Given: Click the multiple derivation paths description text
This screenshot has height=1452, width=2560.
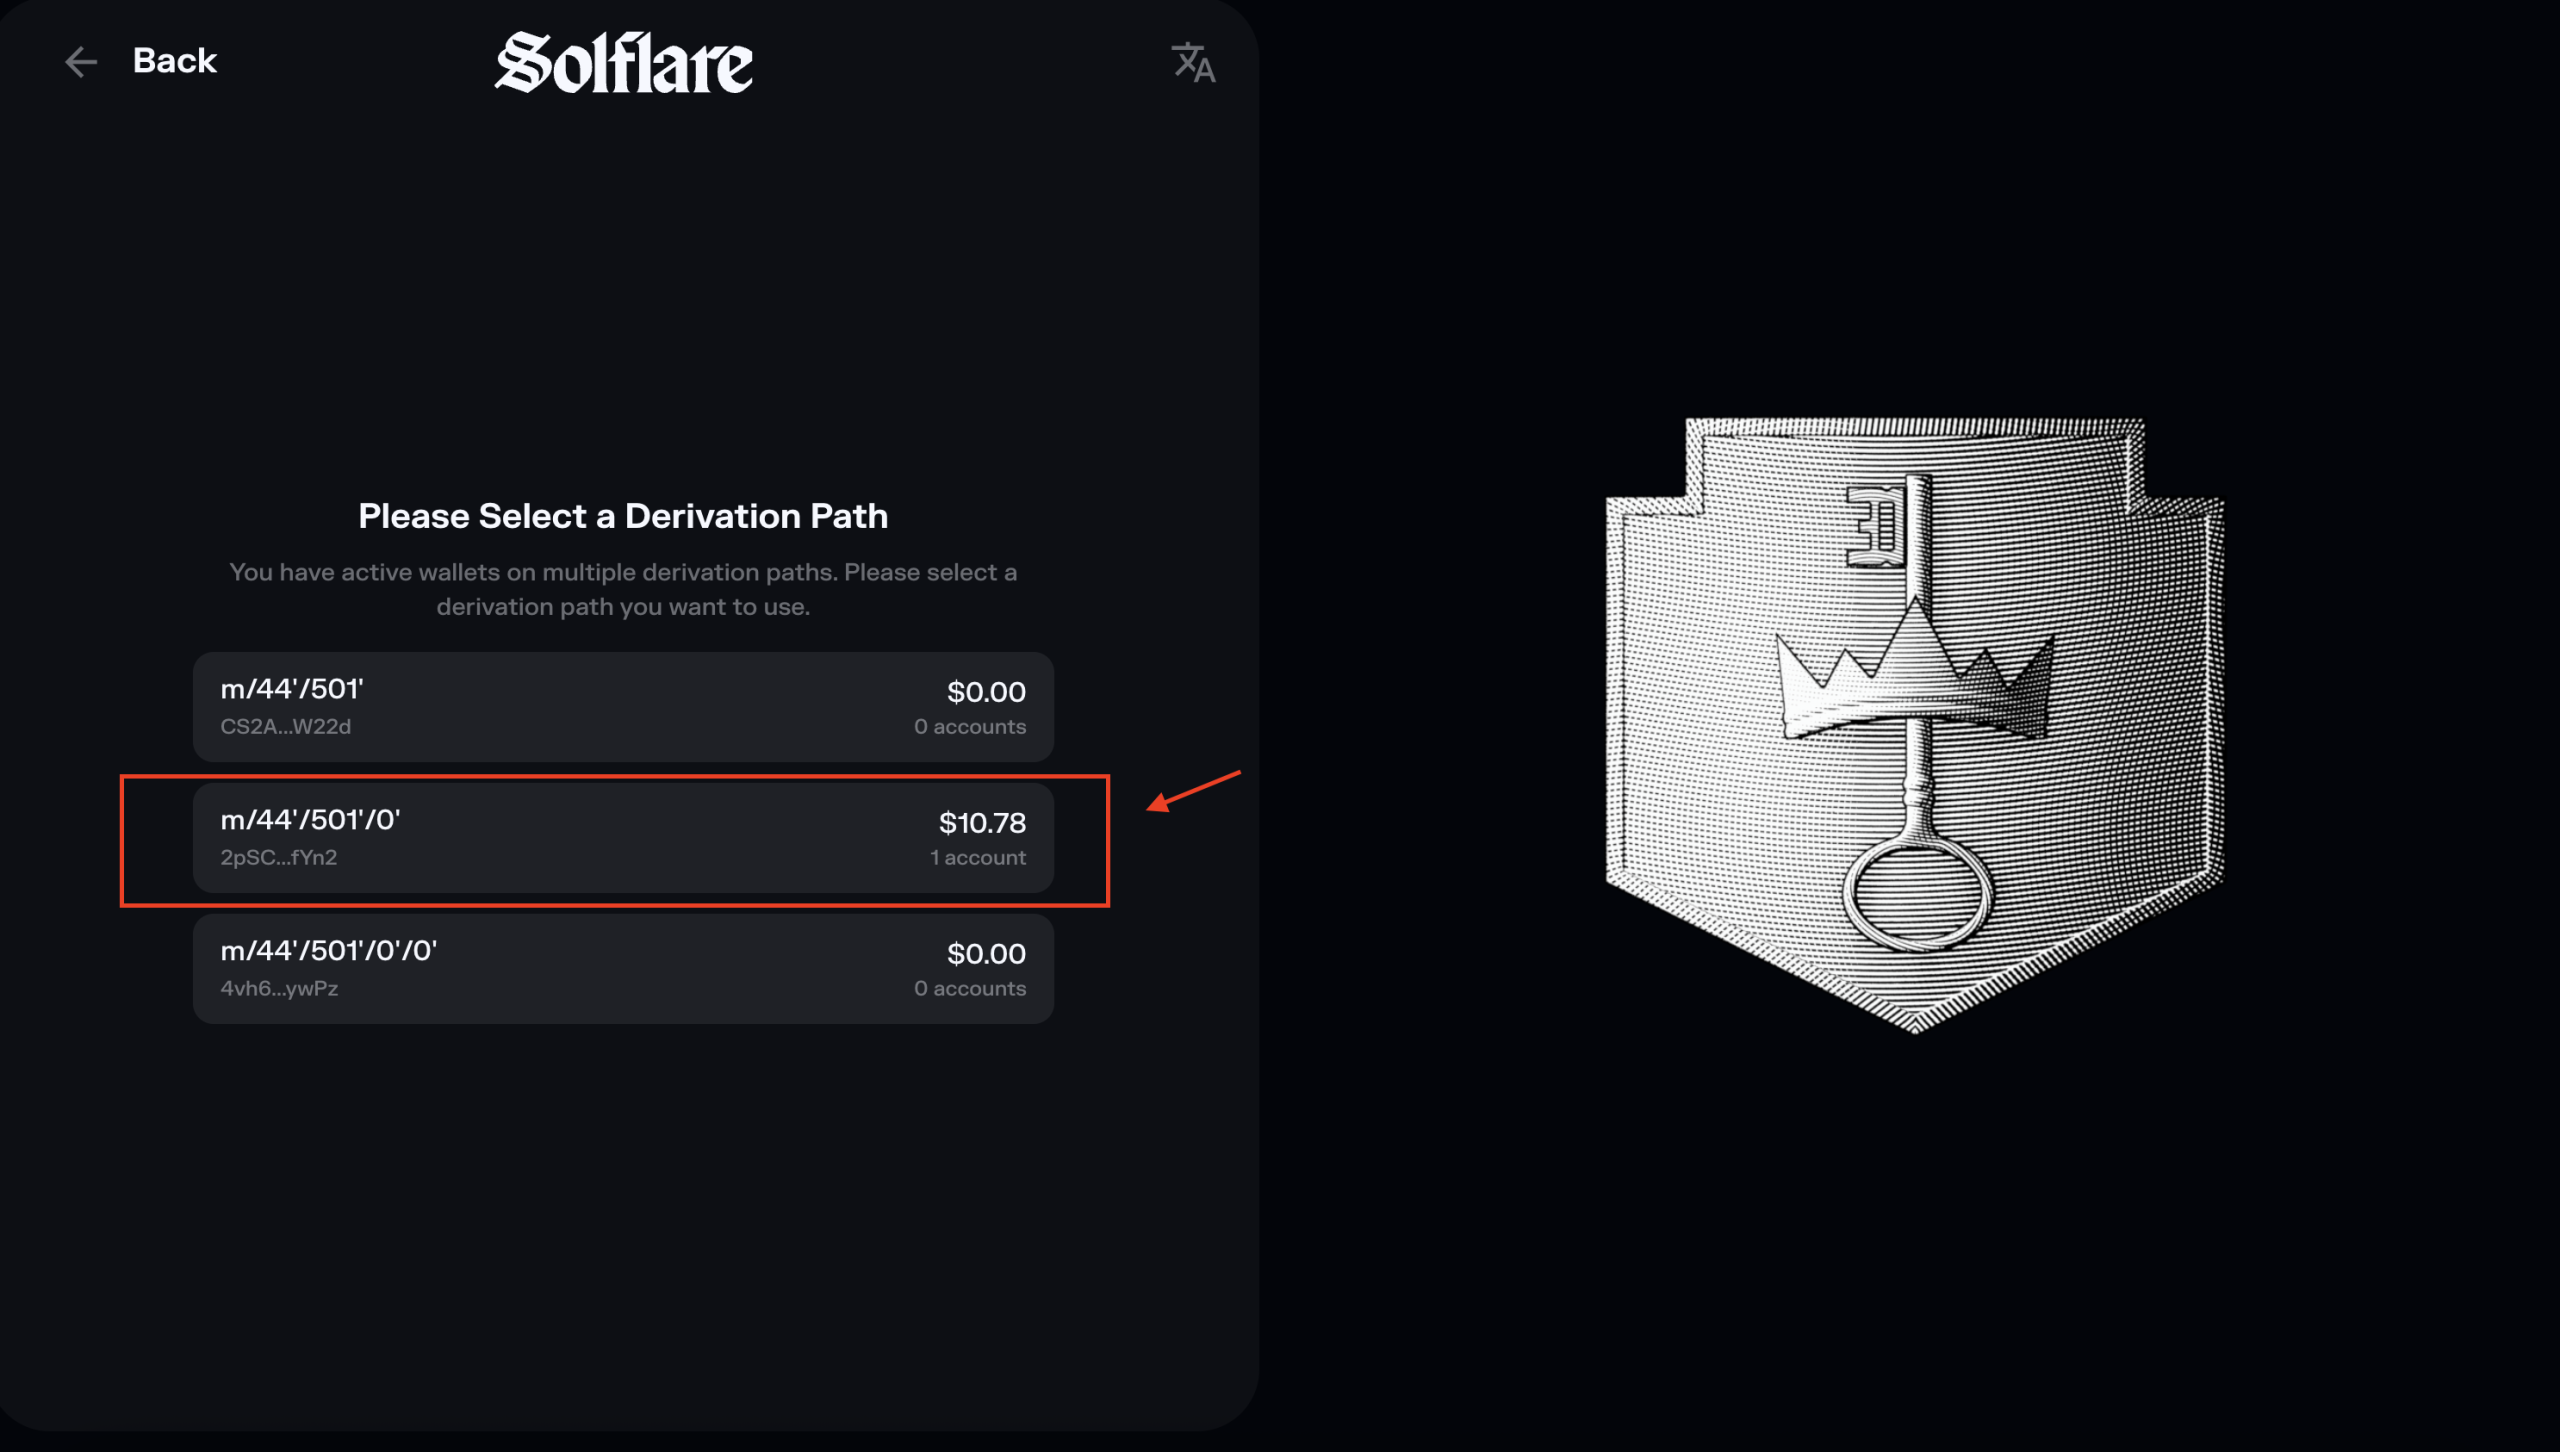Looking at the screenshot, I should [623, 589].
